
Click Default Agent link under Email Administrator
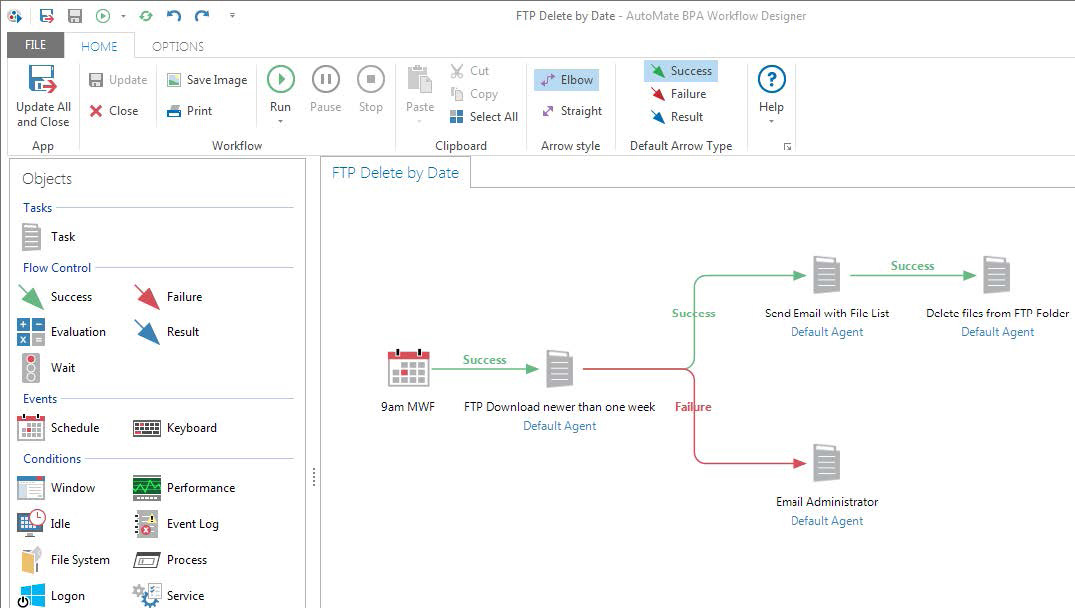click(827, 521)
